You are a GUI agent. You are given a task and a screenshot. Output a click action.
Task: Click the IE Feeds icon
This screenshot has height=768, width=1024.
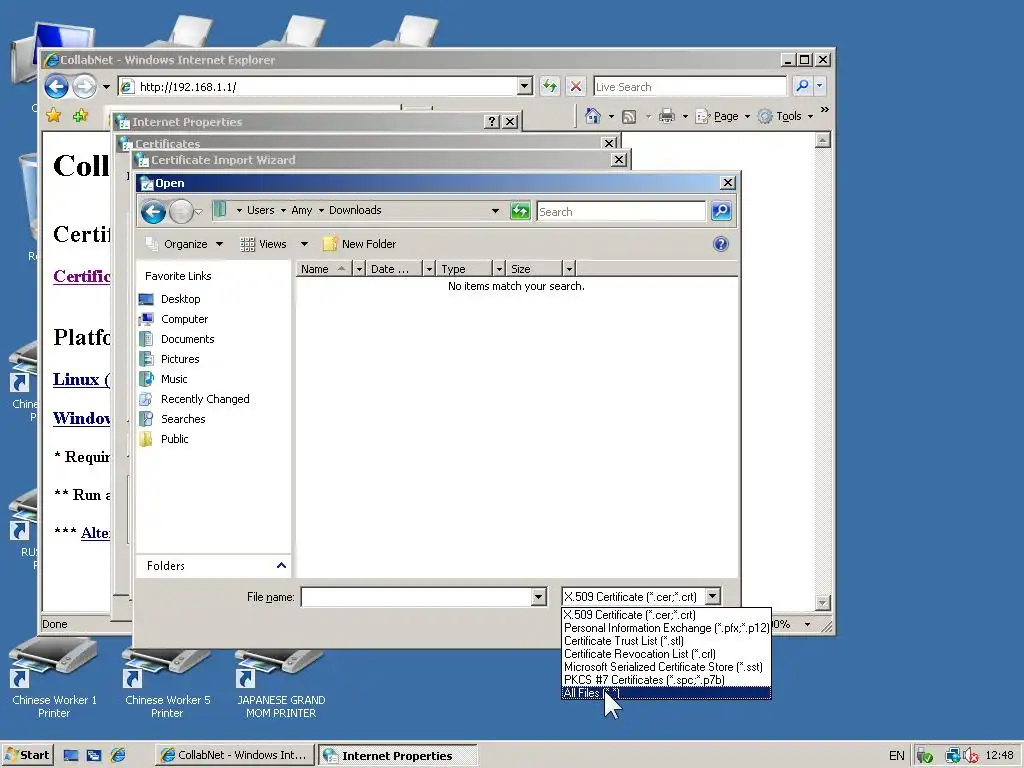[629, 116]
